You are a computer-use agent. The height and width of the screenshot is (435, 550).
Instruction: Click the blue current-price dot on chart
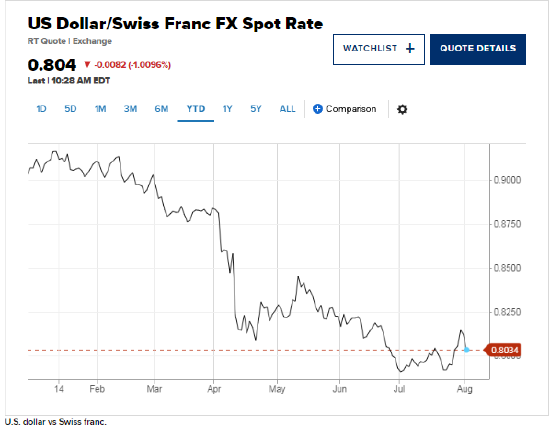467,349
